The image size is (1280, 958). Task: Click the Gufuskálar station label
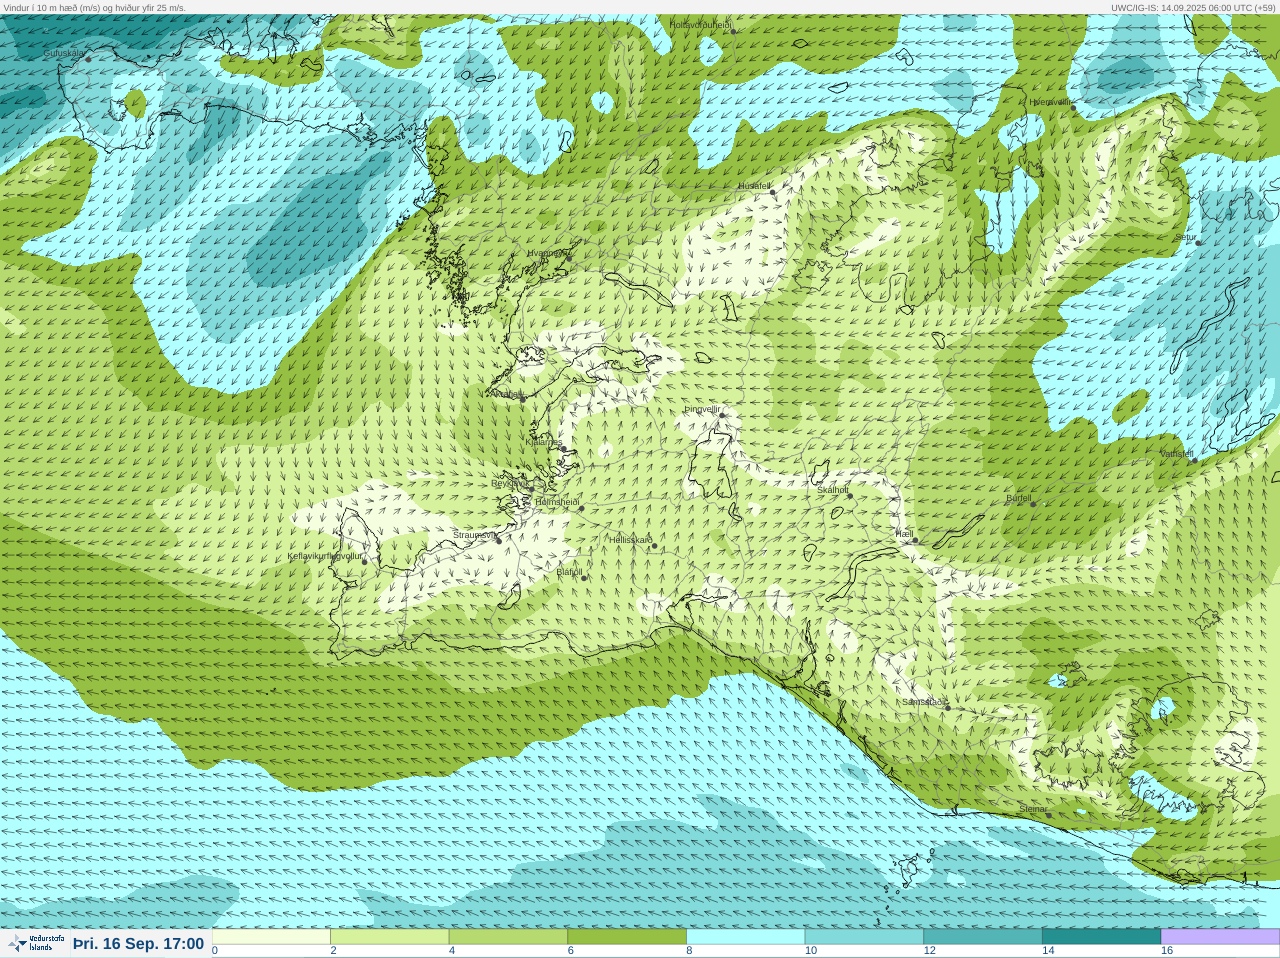tap(63, 53)
